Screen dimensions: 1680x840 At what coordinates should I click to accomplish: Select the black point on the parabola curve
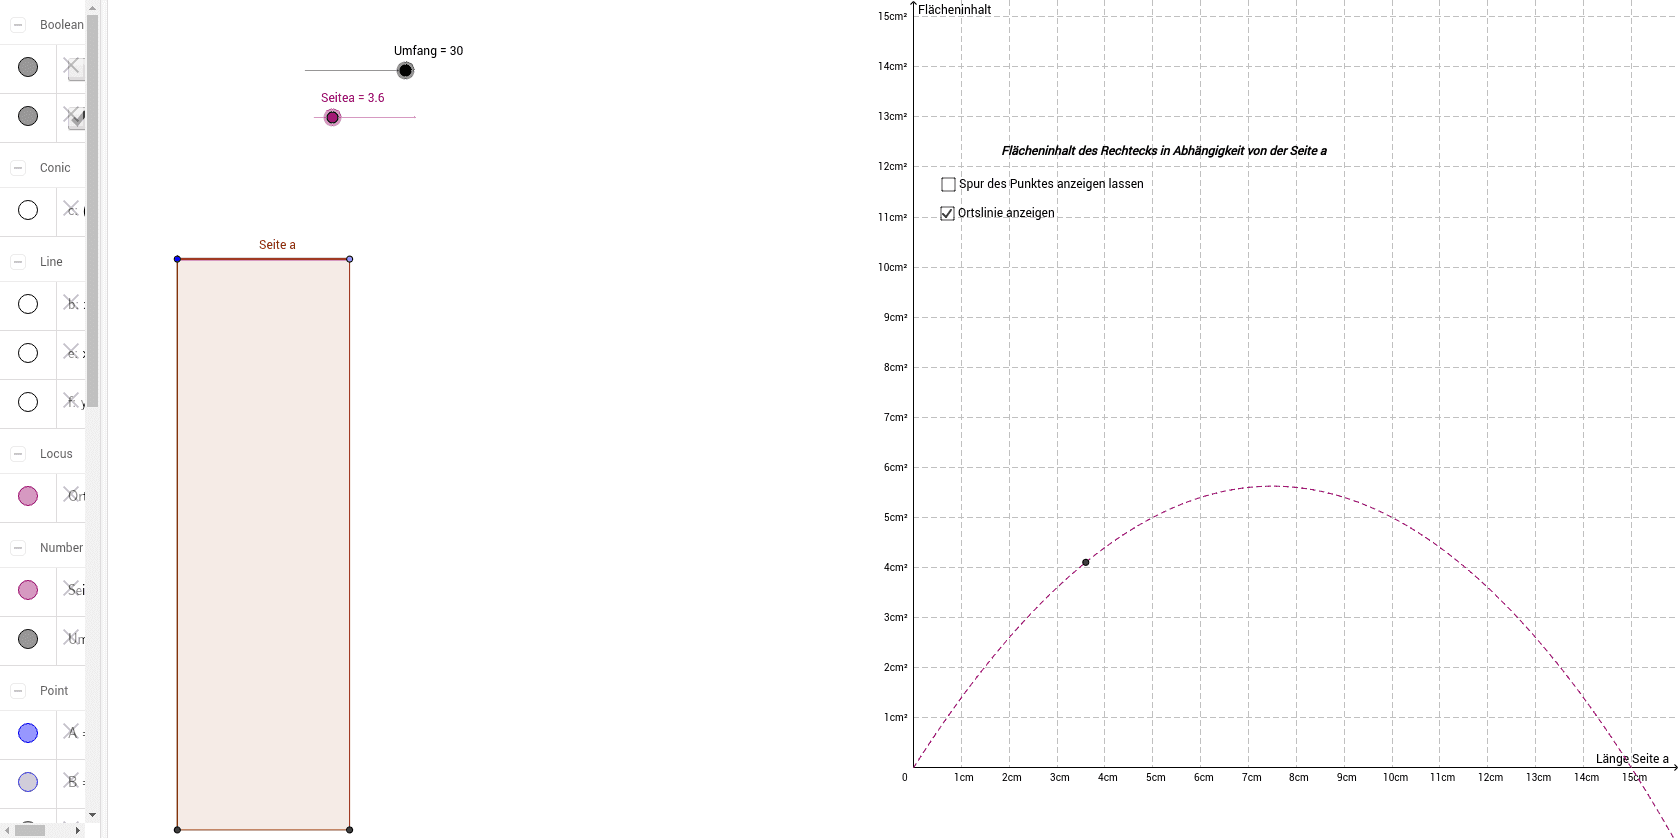pos(1086,562)
